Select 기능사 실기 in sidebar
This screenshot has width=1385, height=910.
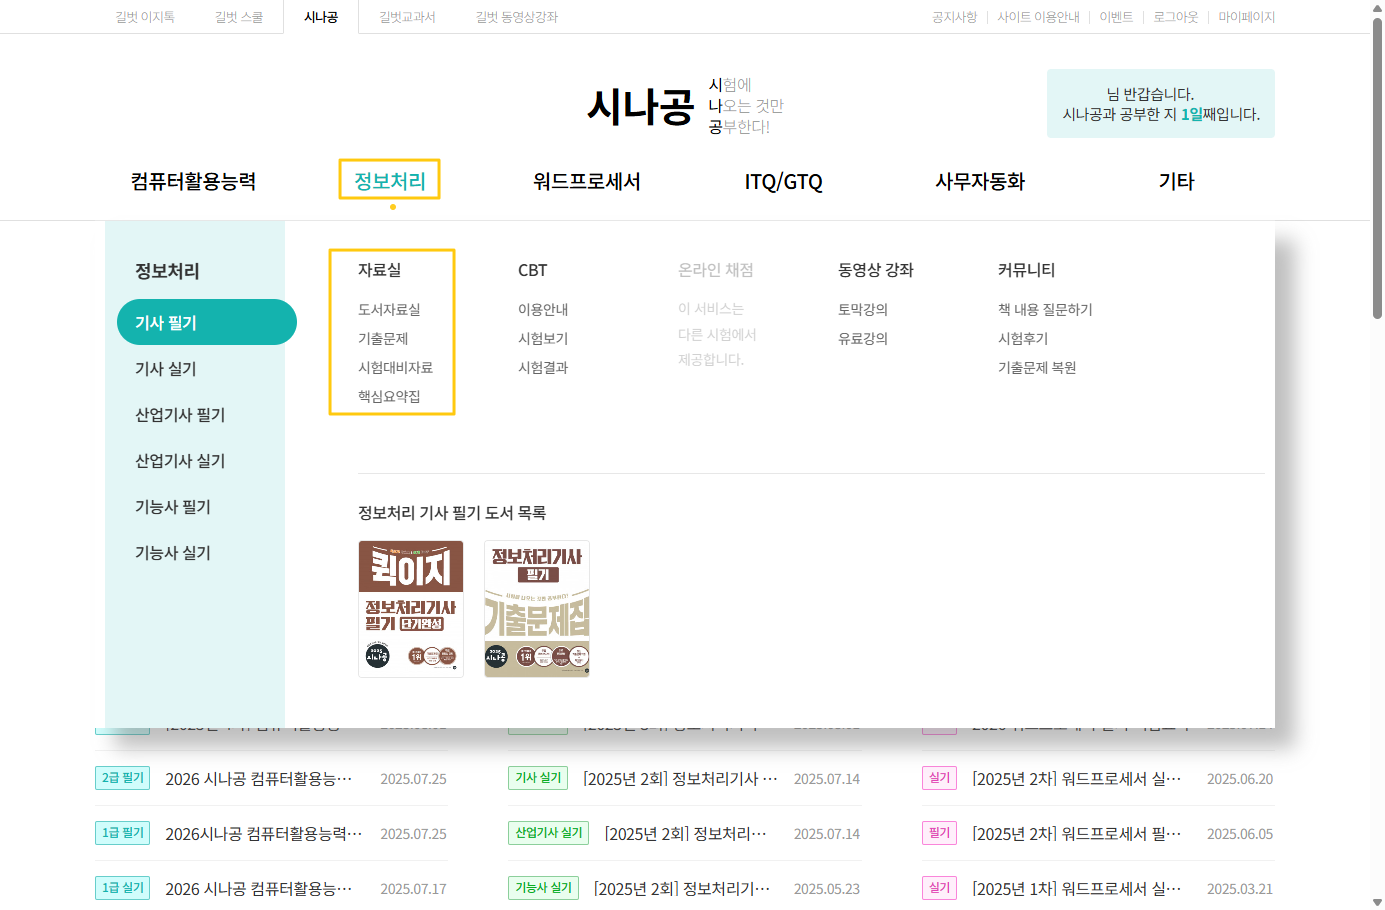[173, 553]
